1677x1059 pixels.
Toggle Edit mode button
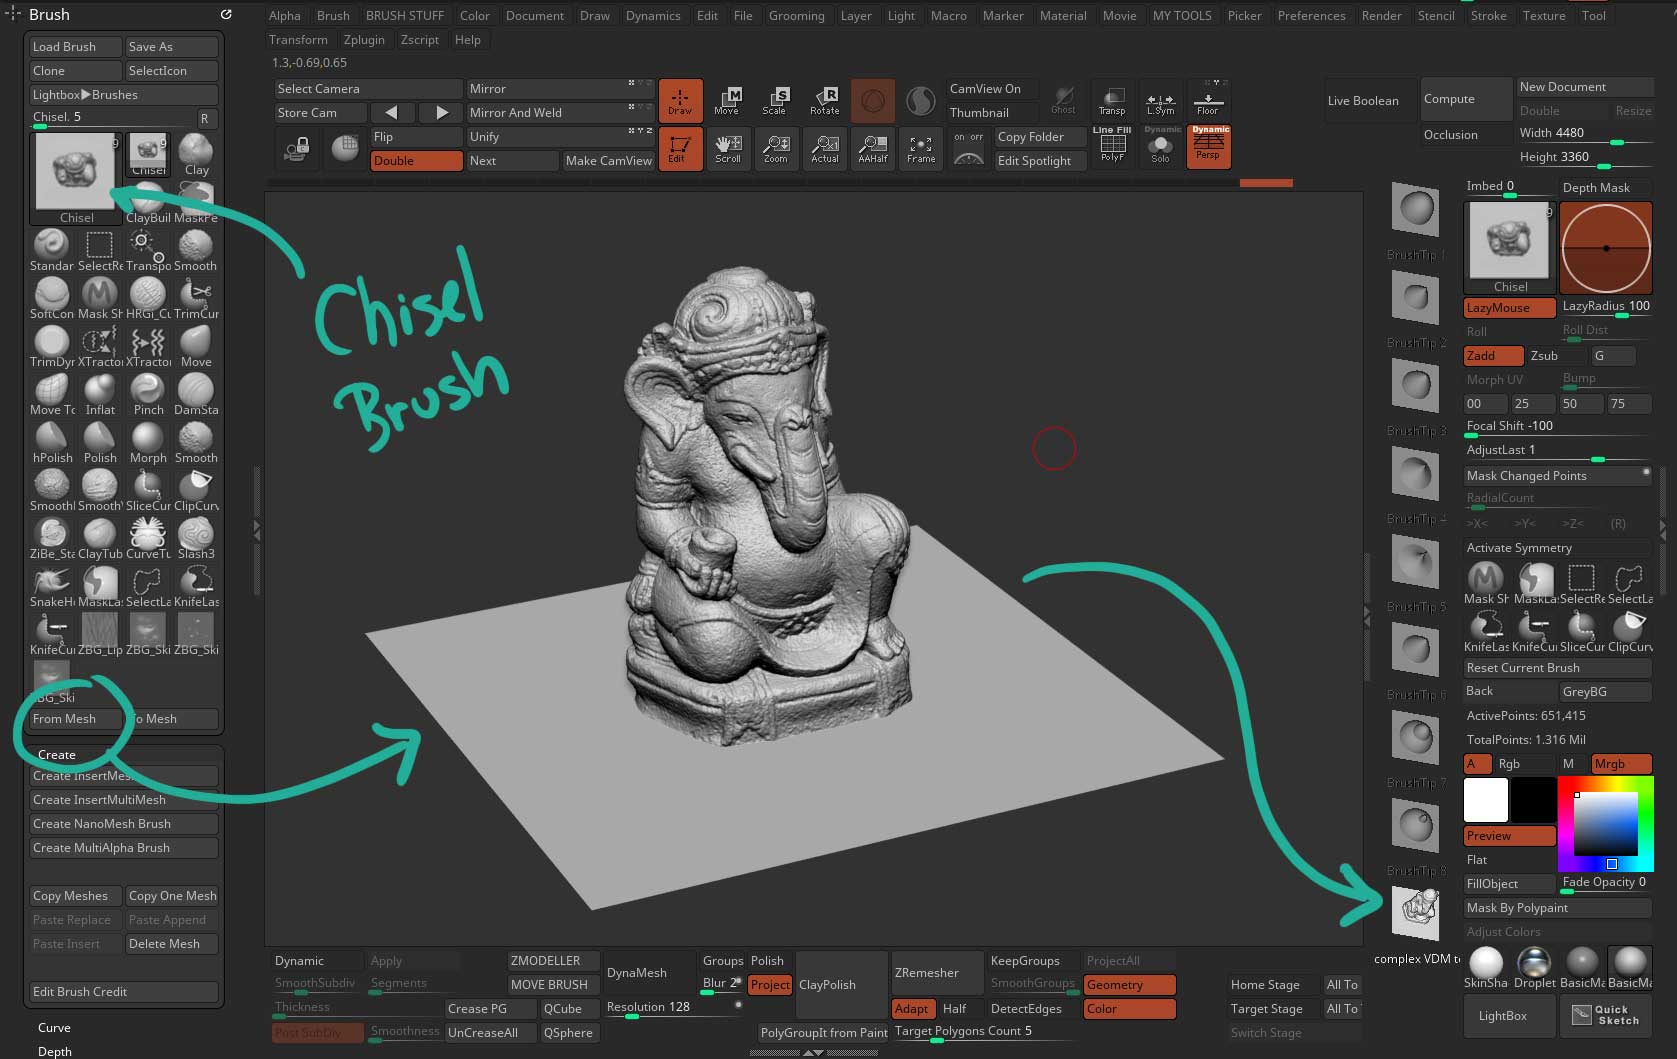click(680, 149)
